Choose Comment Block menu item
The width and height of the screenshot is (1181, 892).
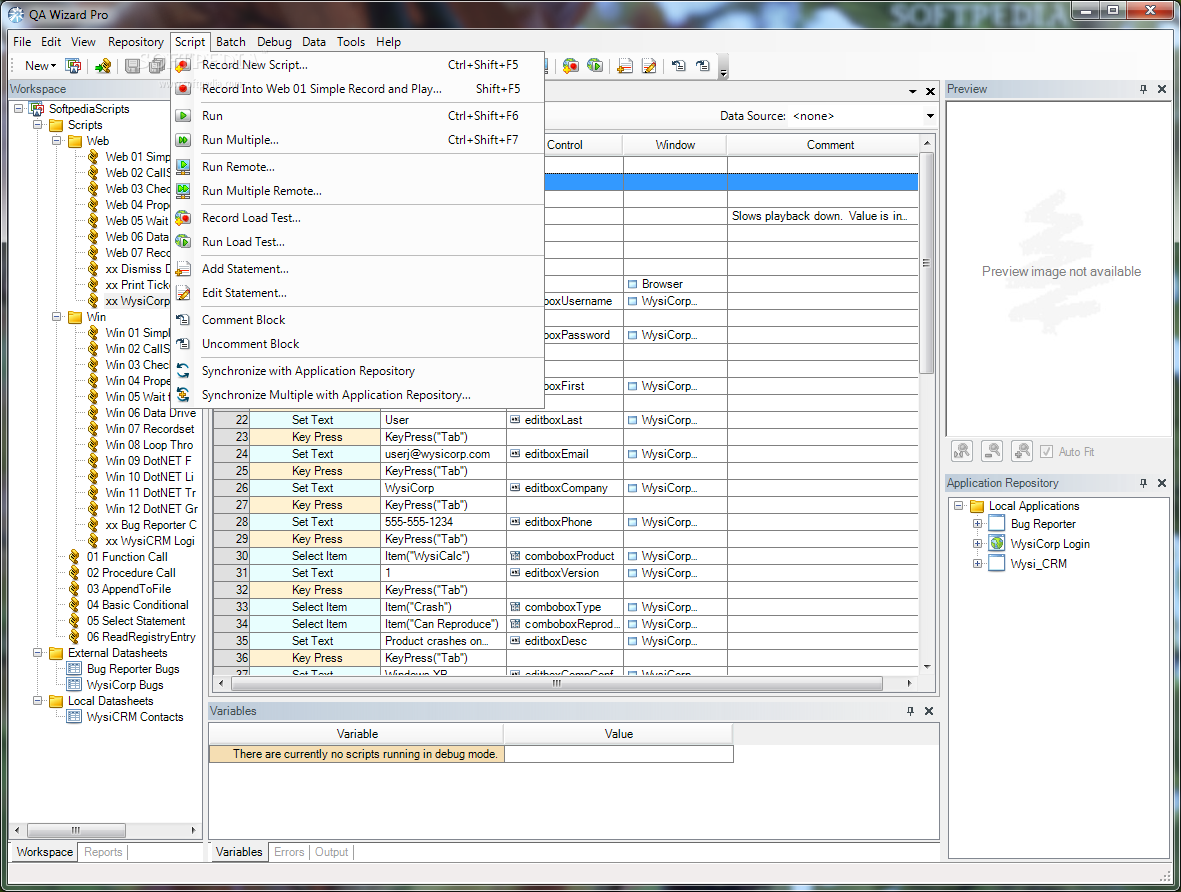pyautogui.click(x=358, y=319)
